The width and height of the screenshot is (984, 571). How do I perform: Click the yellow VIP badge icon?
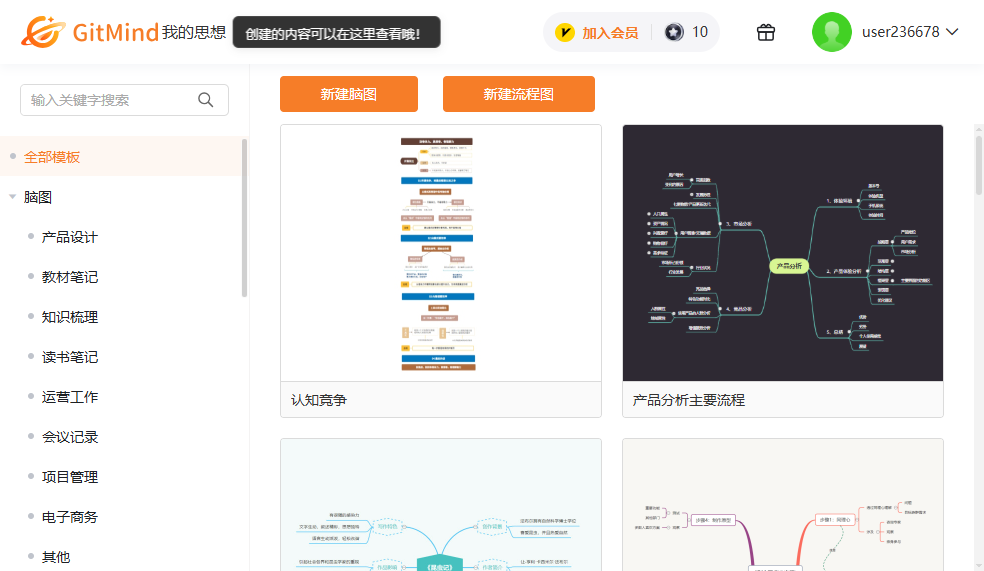point(565,32)
